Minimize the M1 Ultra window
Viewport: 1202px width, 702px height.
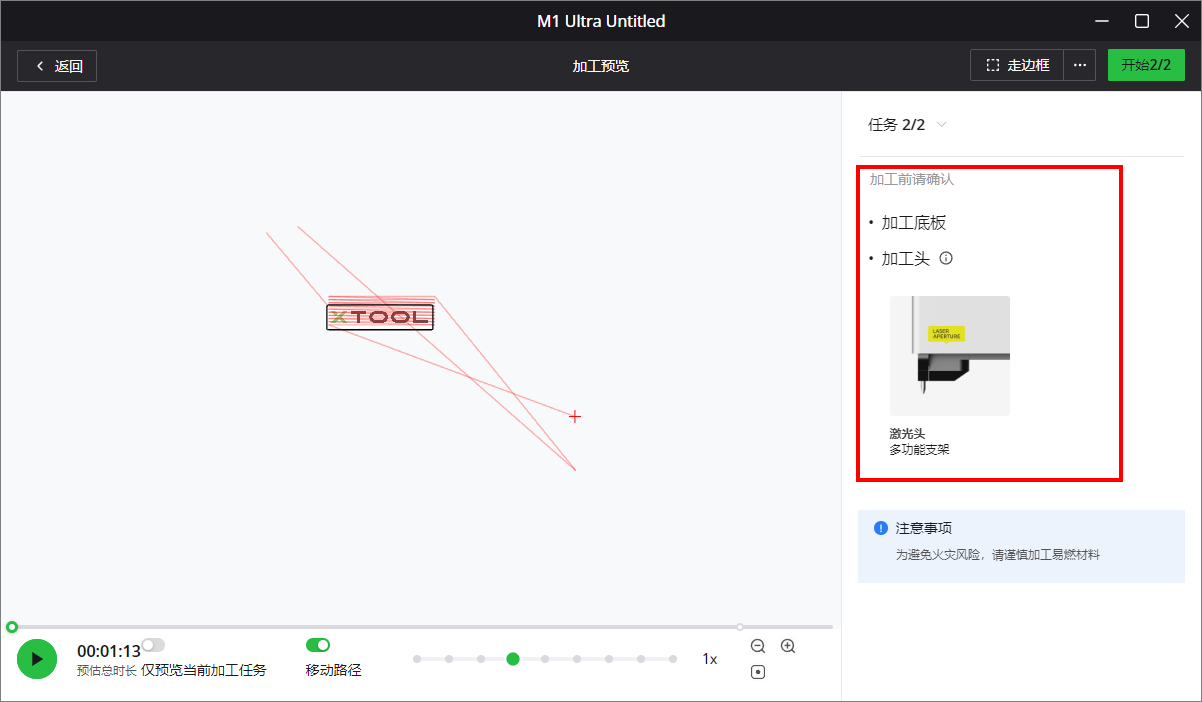pos(1102,20)
